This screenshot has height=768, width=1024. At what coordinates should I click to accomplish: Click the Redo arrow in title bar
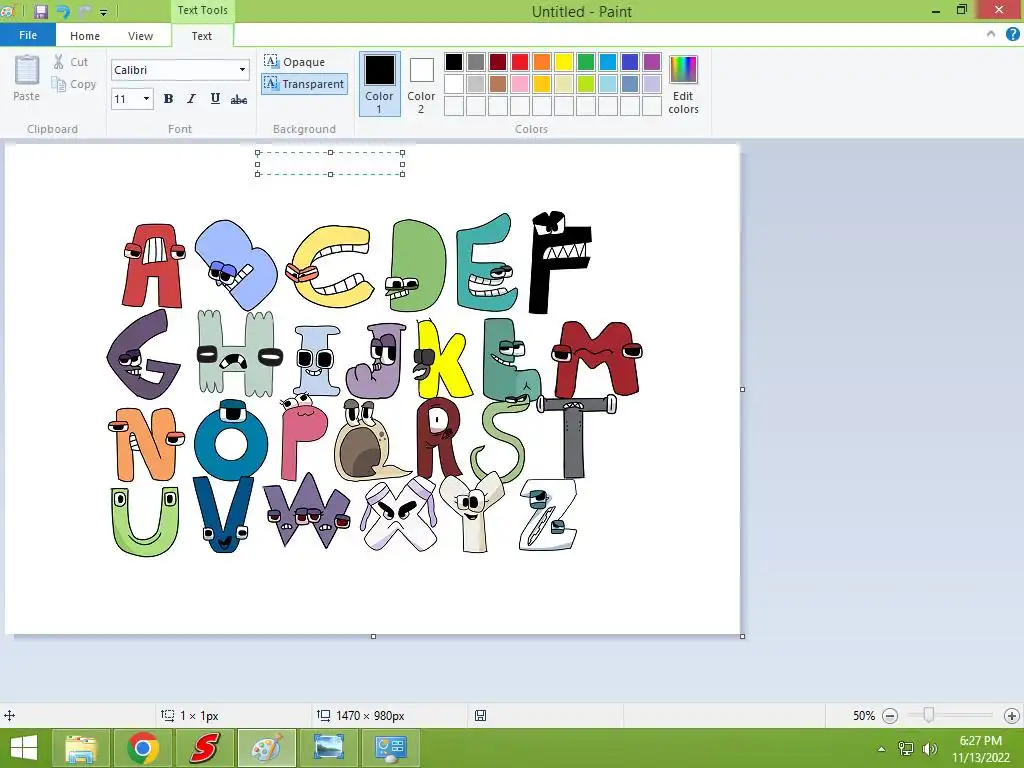coord(84,11)
